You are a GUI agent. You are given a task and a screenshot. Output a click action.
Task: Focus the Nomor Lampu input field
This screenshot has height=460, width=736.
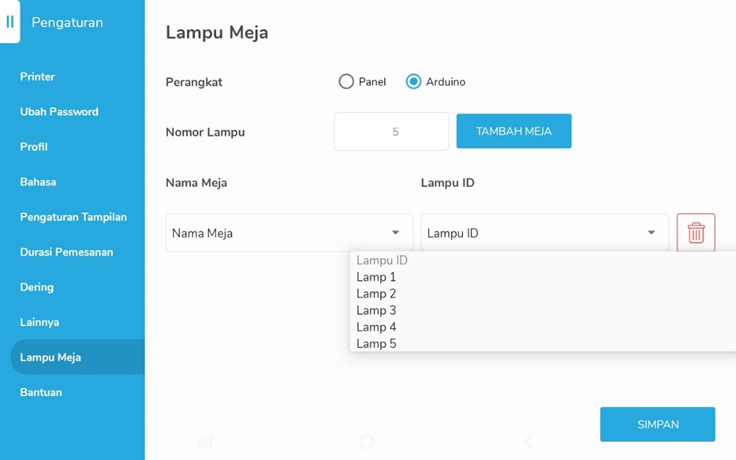tap(391, 131)
